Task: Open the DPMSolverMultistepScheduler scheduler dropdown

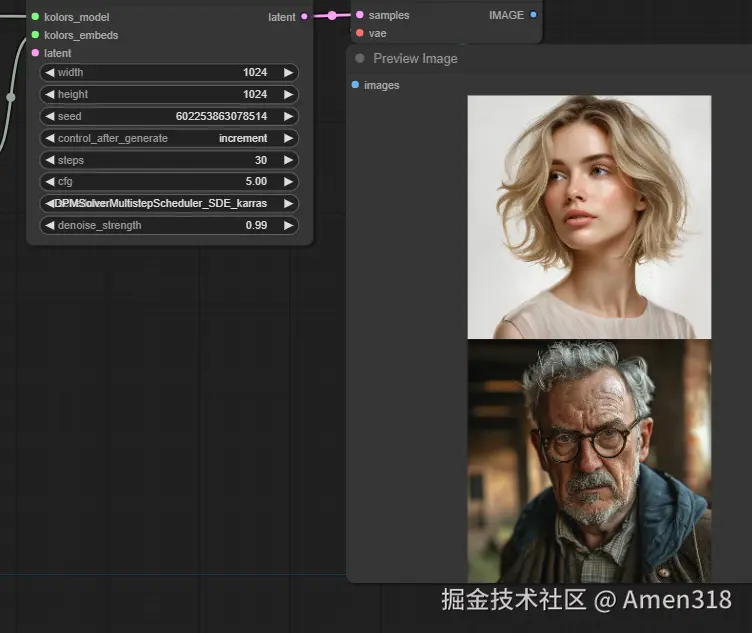Action: 170,203
